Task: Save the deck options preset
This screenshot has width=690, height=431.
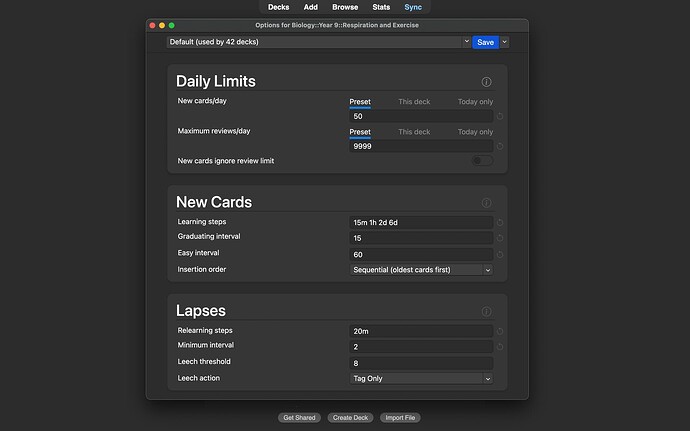Action: 485,42
